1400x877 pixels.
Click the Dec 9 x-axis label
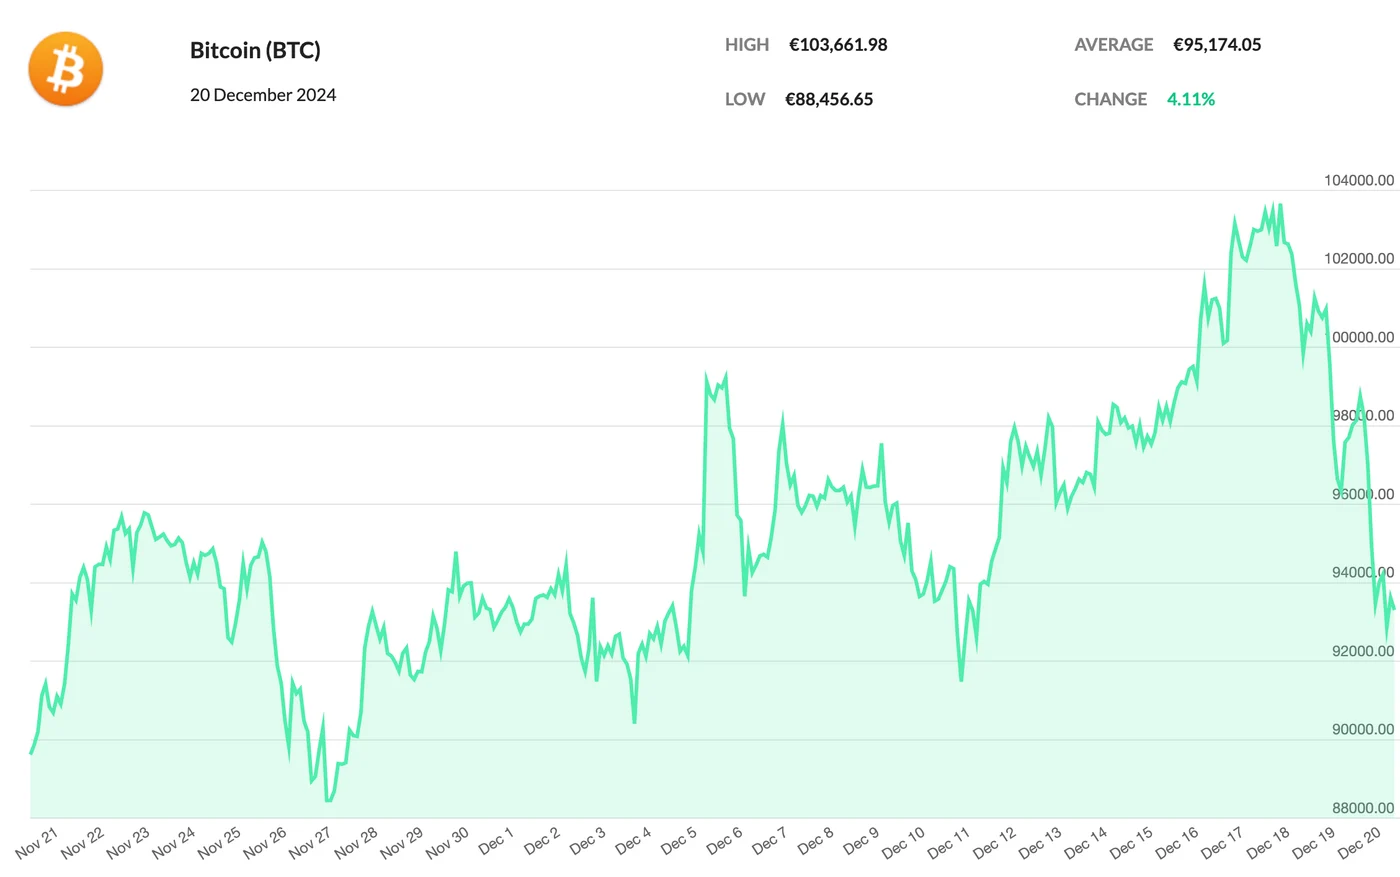[861, 841]
